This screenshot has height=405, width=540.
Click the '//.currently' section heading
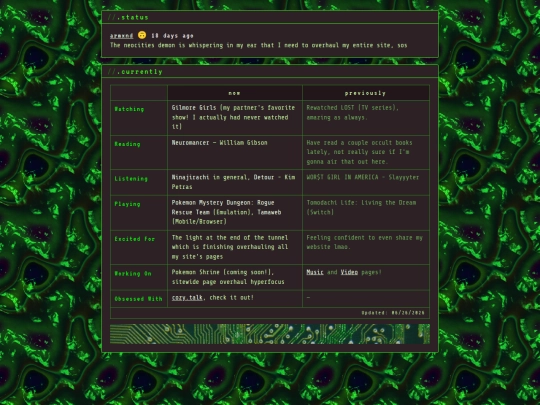tap(135, 72)
